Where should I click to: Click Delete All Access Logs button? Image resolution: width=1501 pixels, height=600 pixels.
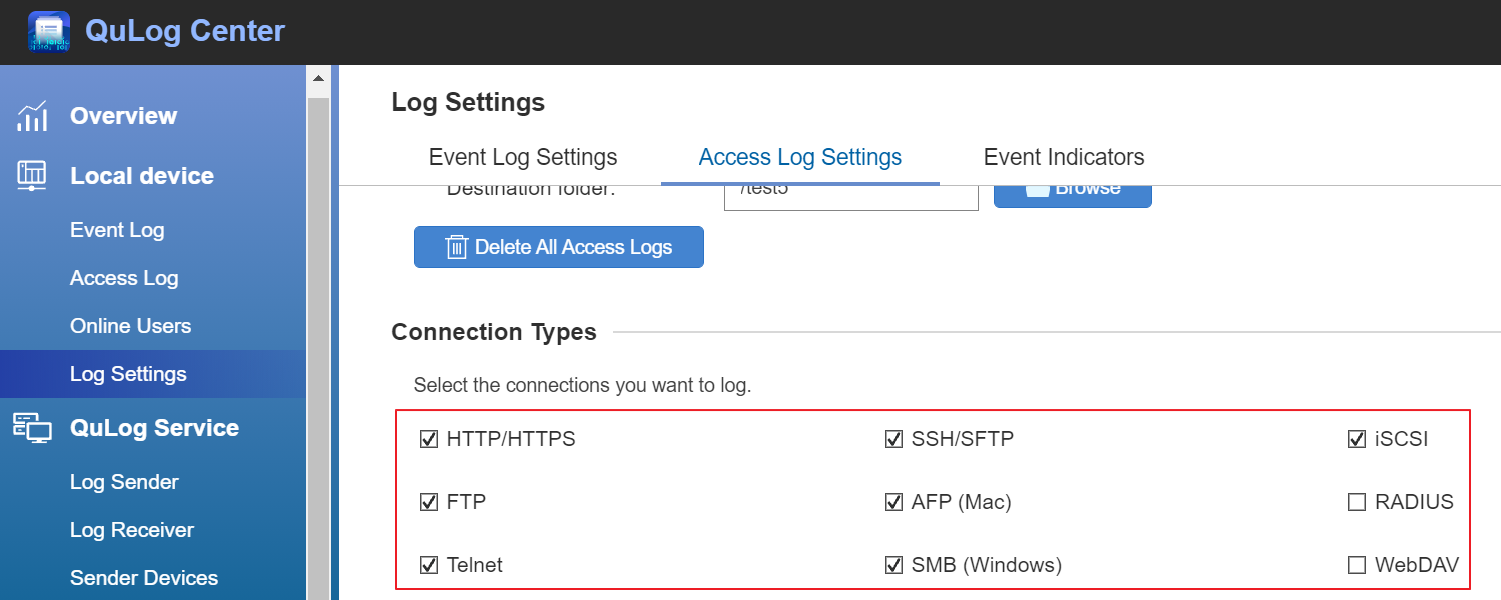559,247
